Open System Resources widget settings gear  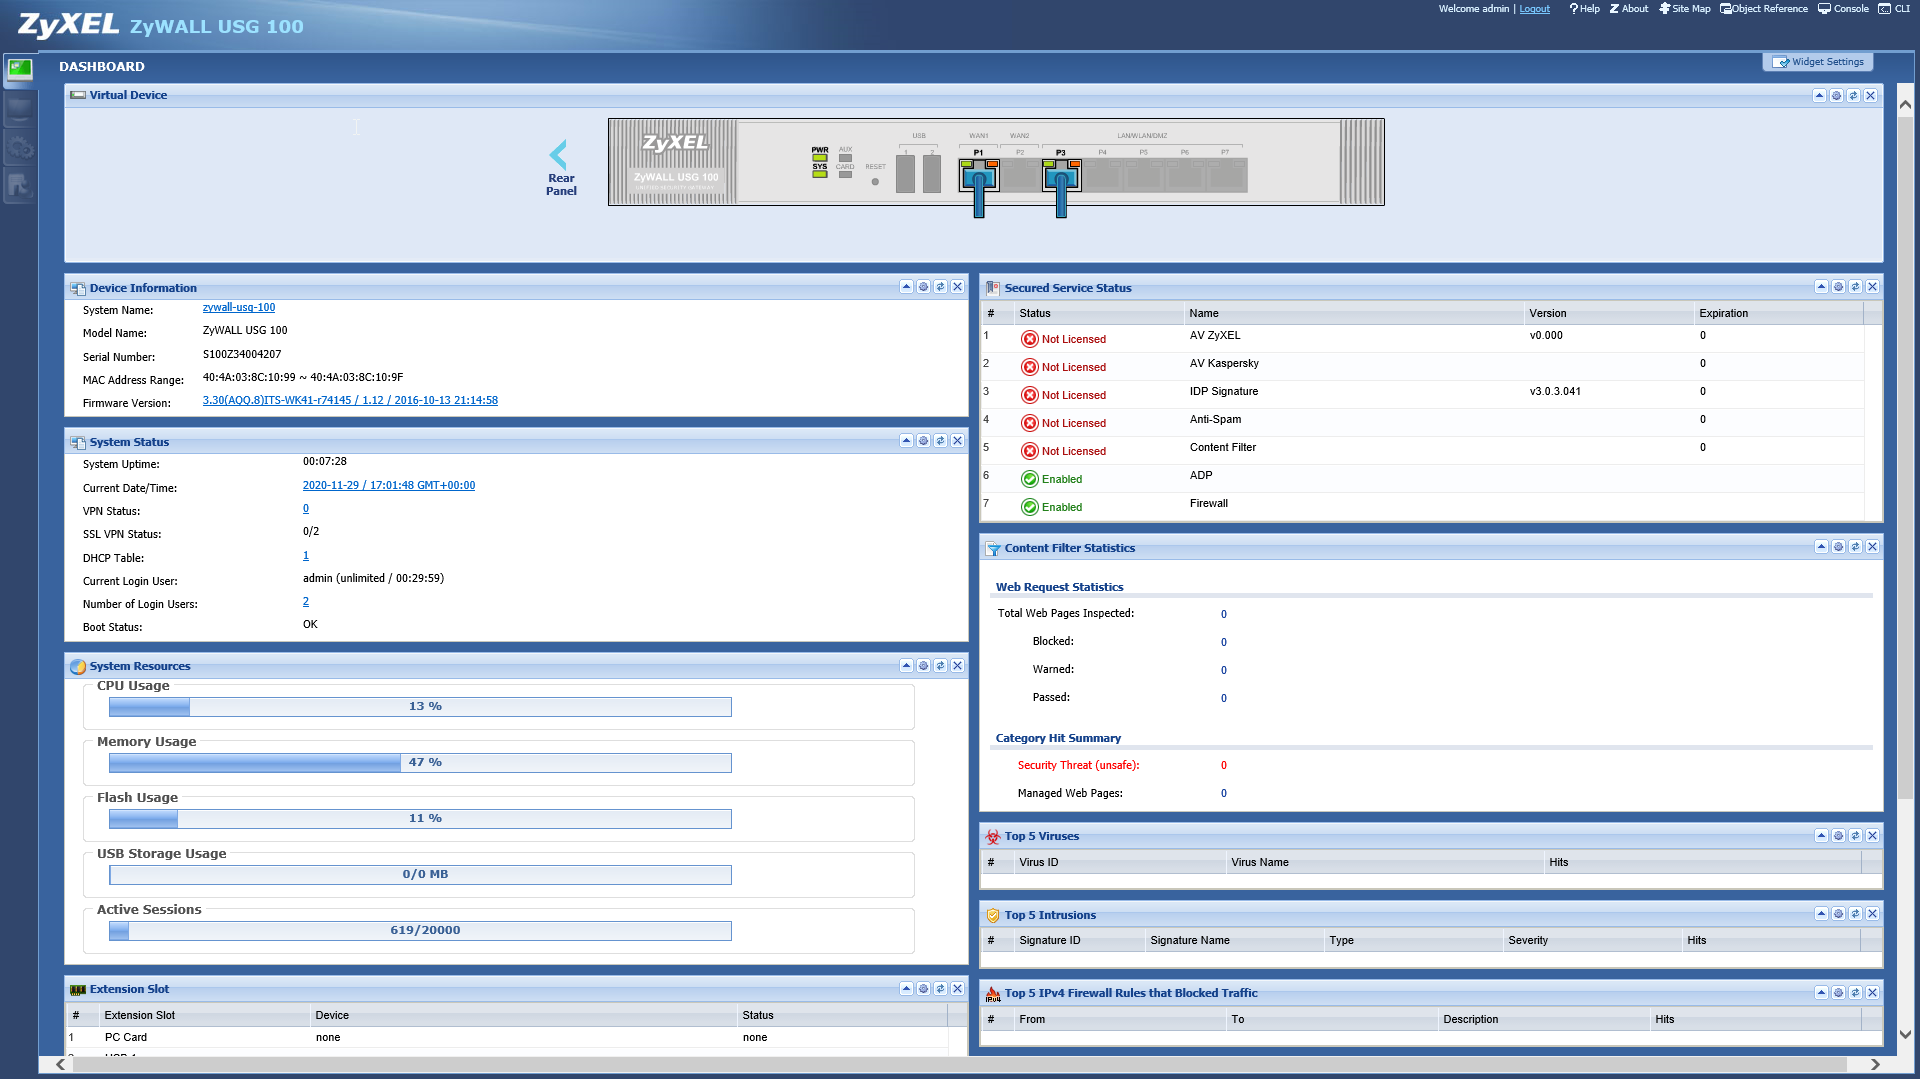923,666
